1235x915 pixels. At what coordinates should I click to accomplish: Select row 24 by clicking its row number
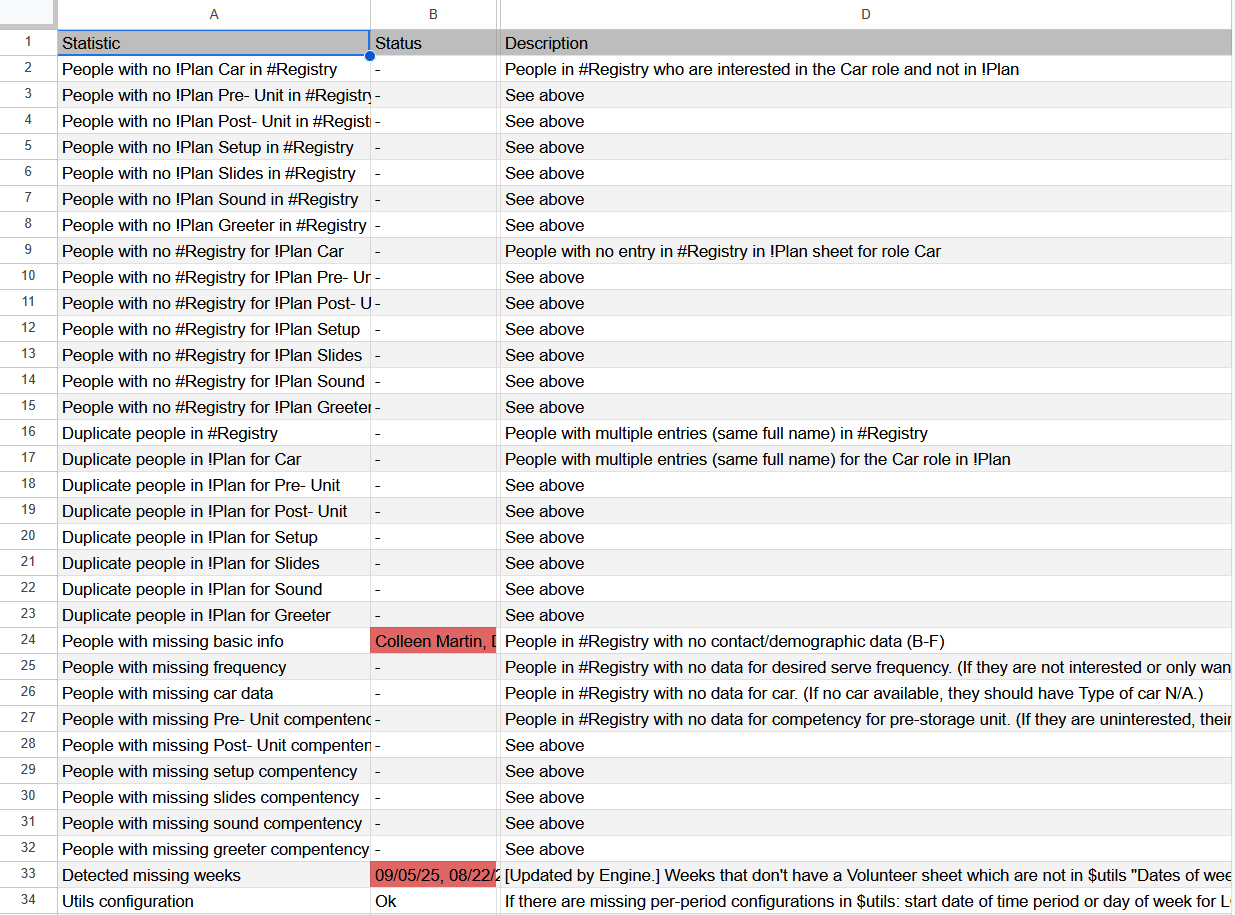(27, 640)
